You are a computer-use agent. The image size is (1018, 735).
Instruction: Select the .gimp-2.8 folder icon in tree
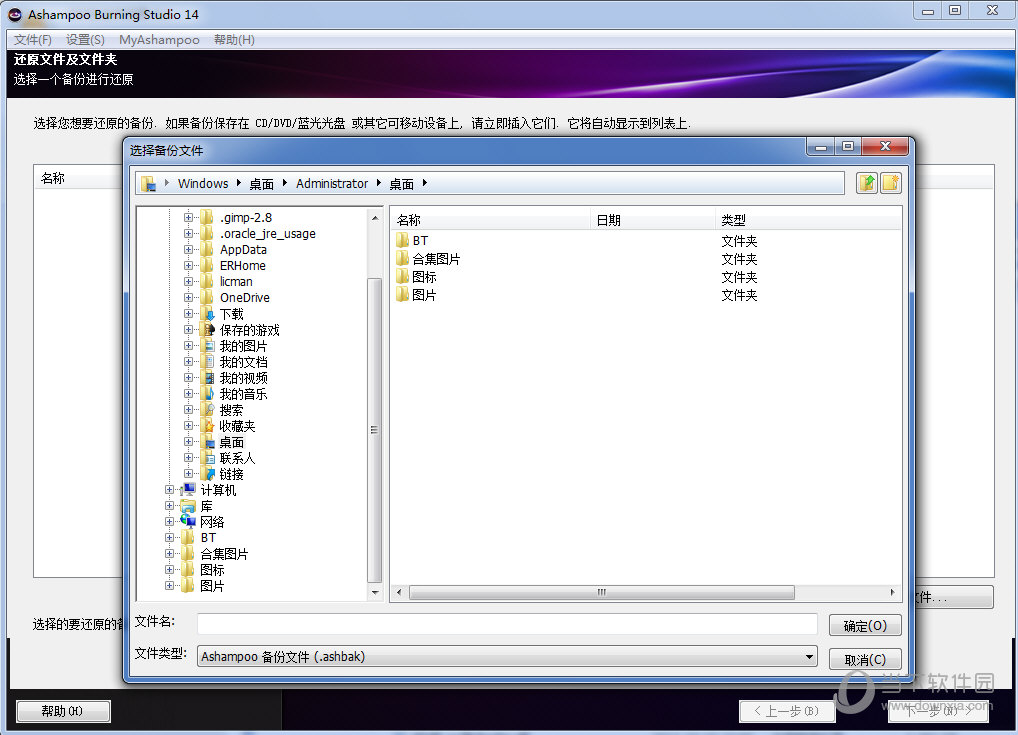click(207, 217)
